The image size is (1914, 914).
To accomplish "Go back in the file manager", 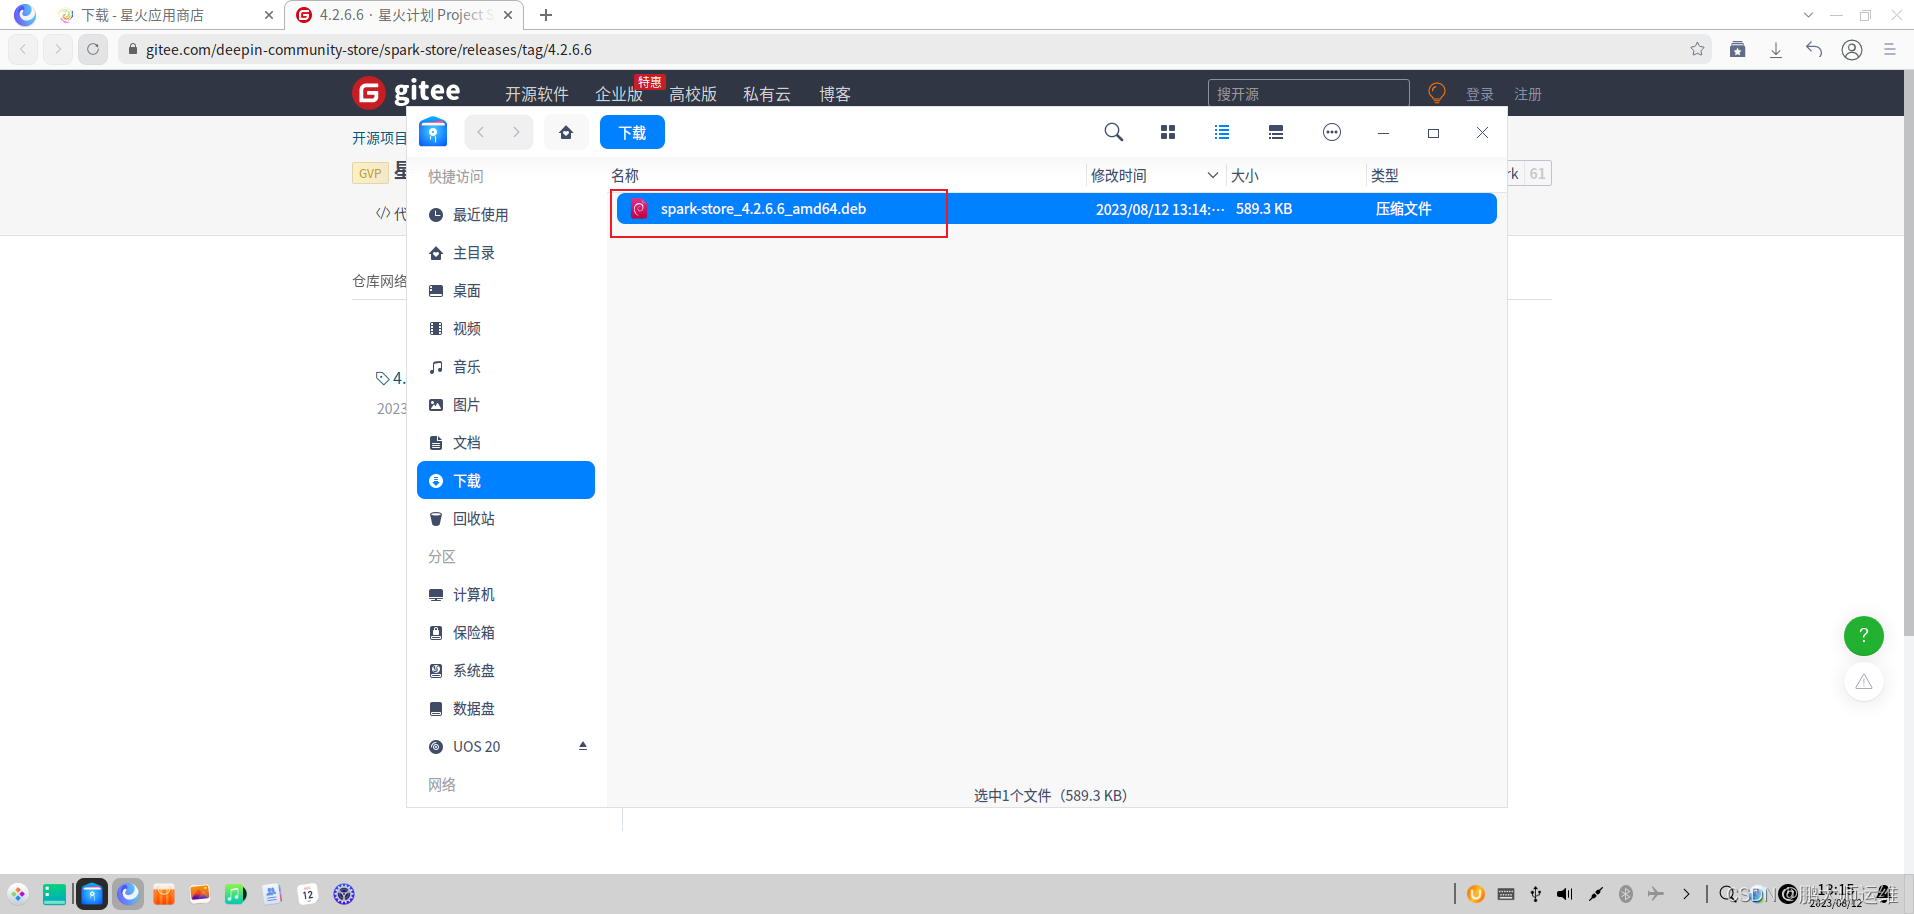I will pyautogui.click(x=481, y=132).
